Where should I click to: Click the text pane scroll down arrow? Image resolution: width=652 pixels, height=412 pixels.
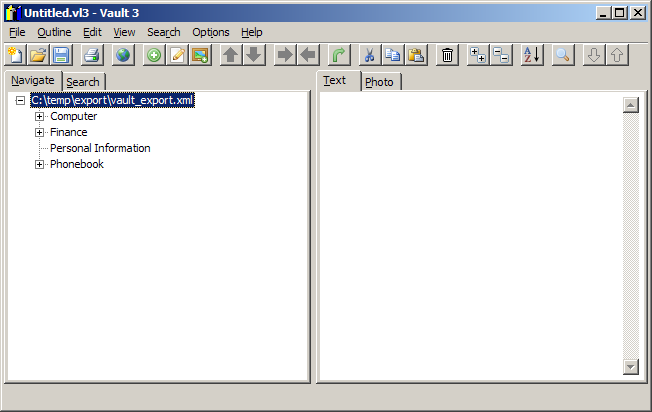point(630,367)
